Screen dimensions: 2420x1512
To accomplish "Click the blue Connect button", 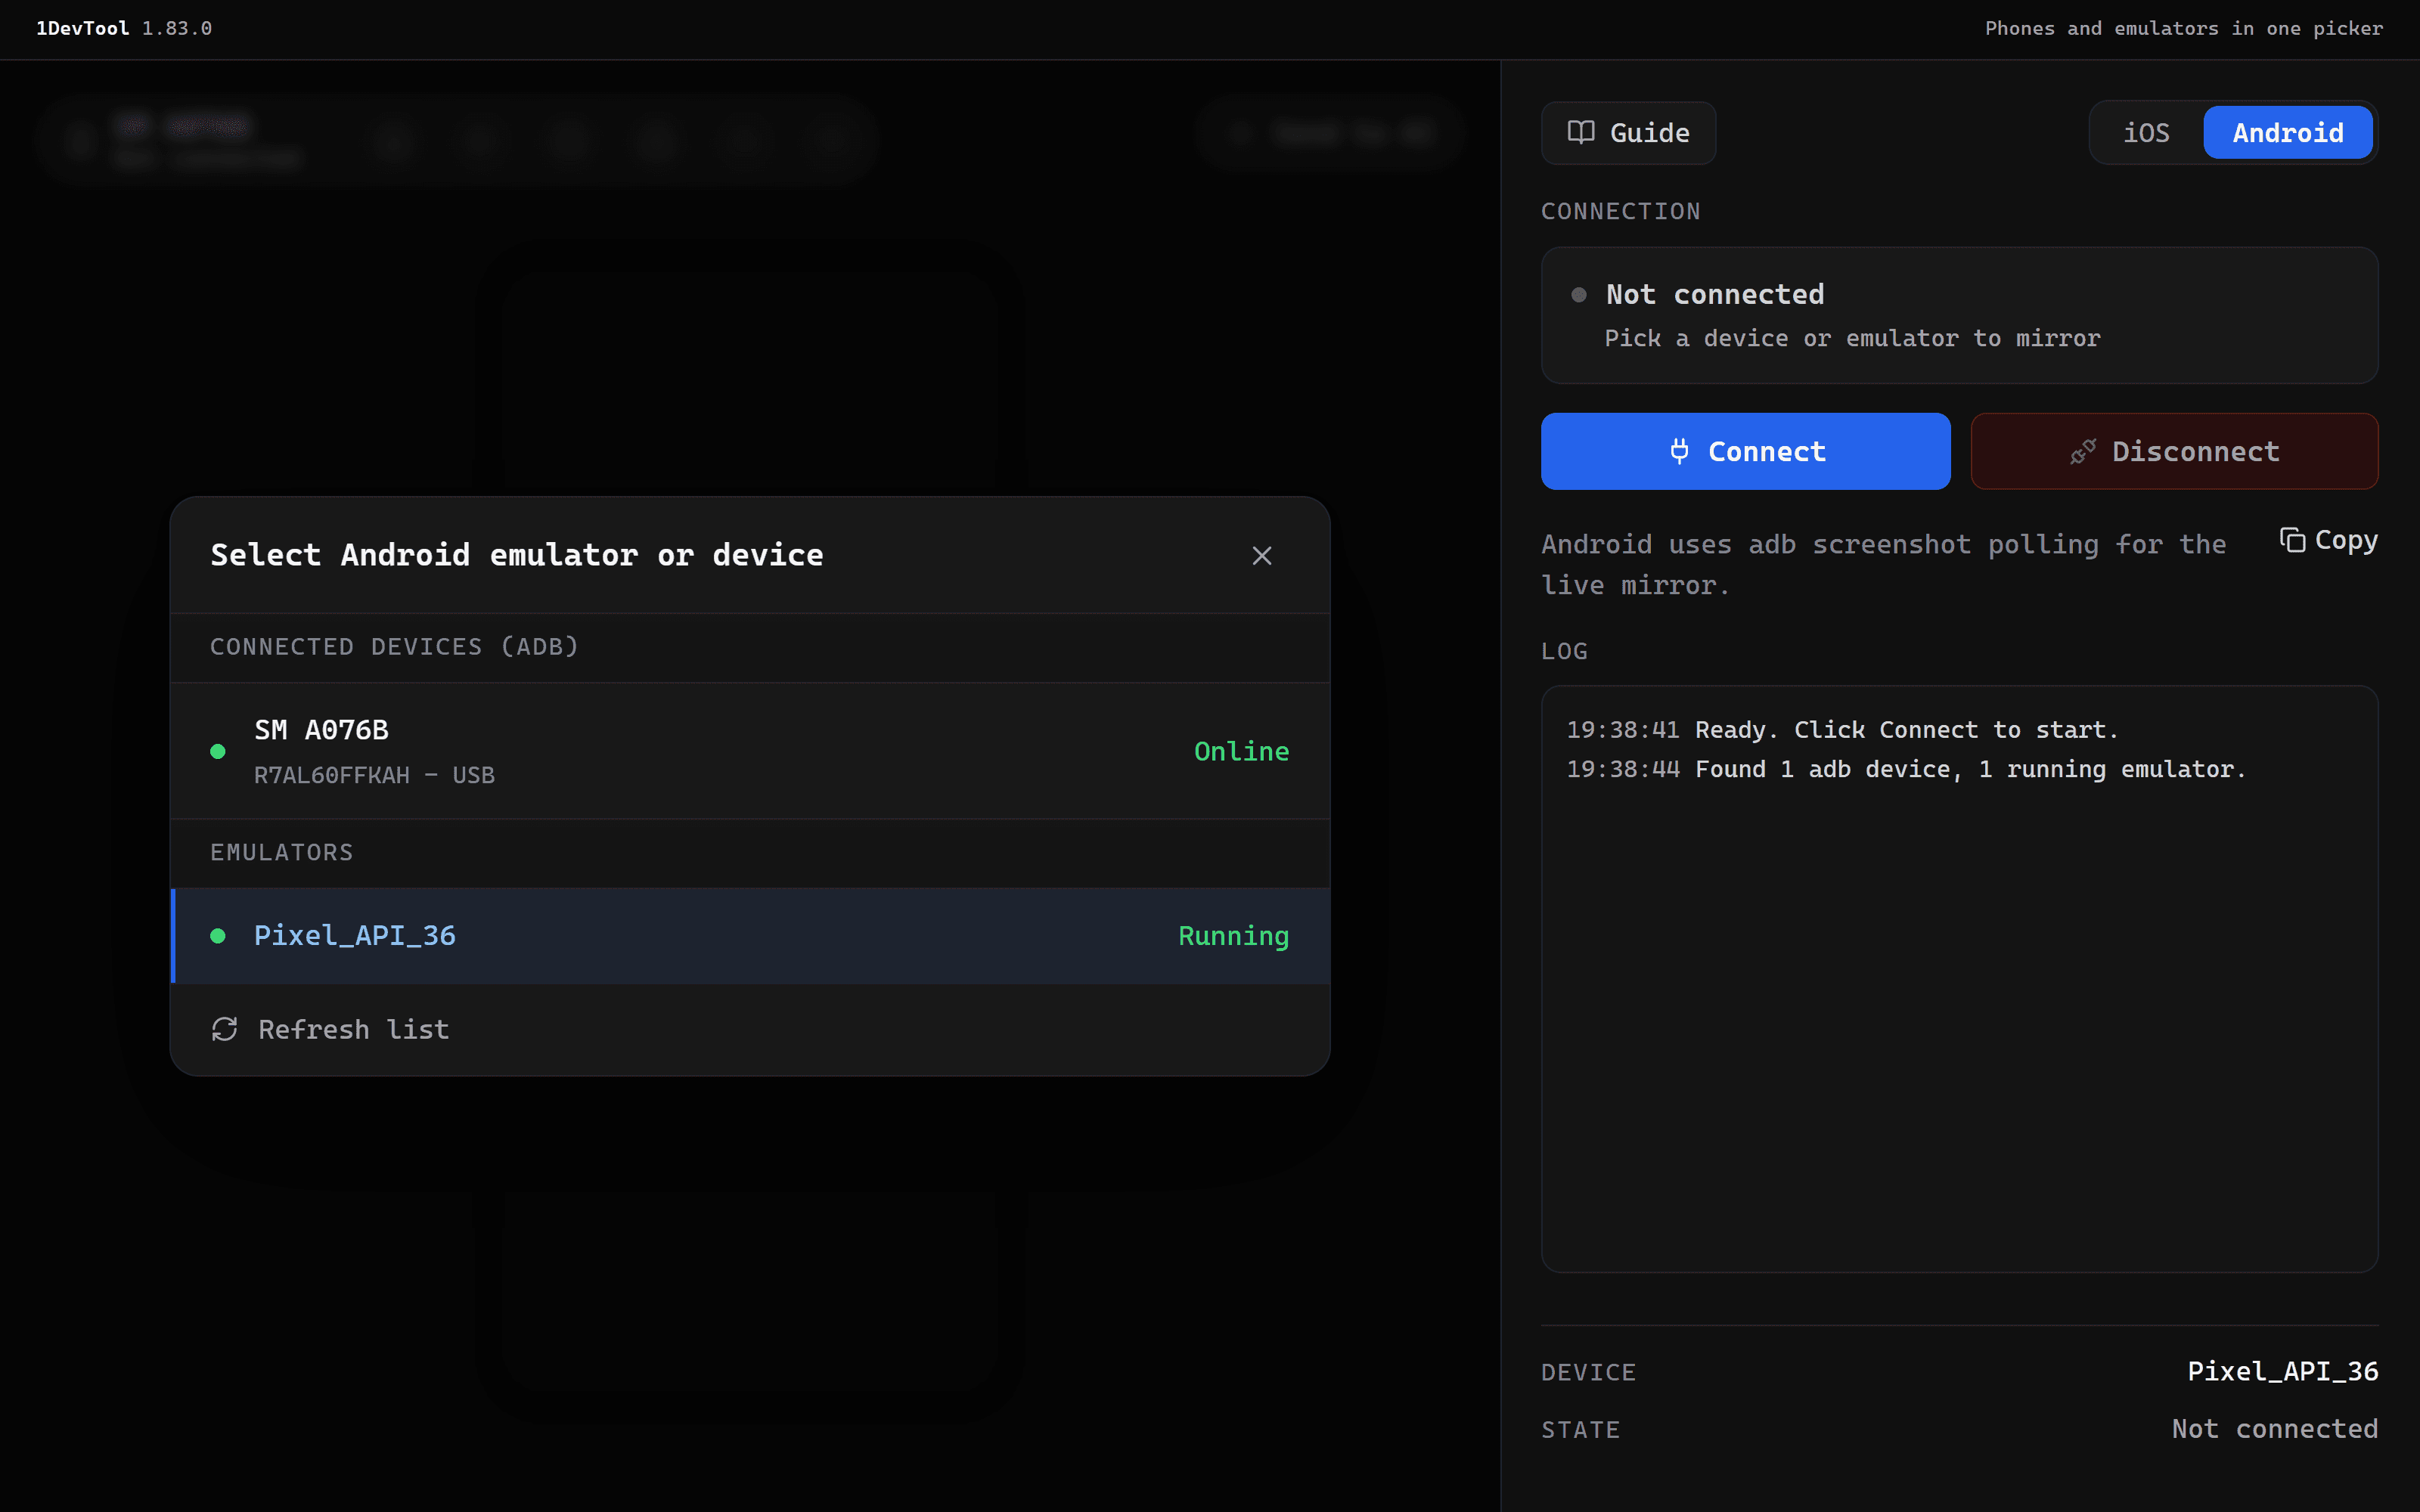I will point(1745,451).
